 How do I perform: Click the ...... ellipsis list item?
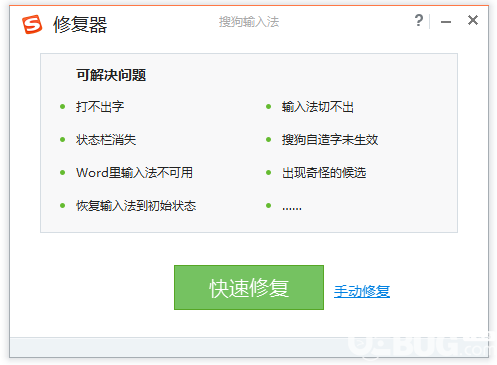tap(292, 208)
